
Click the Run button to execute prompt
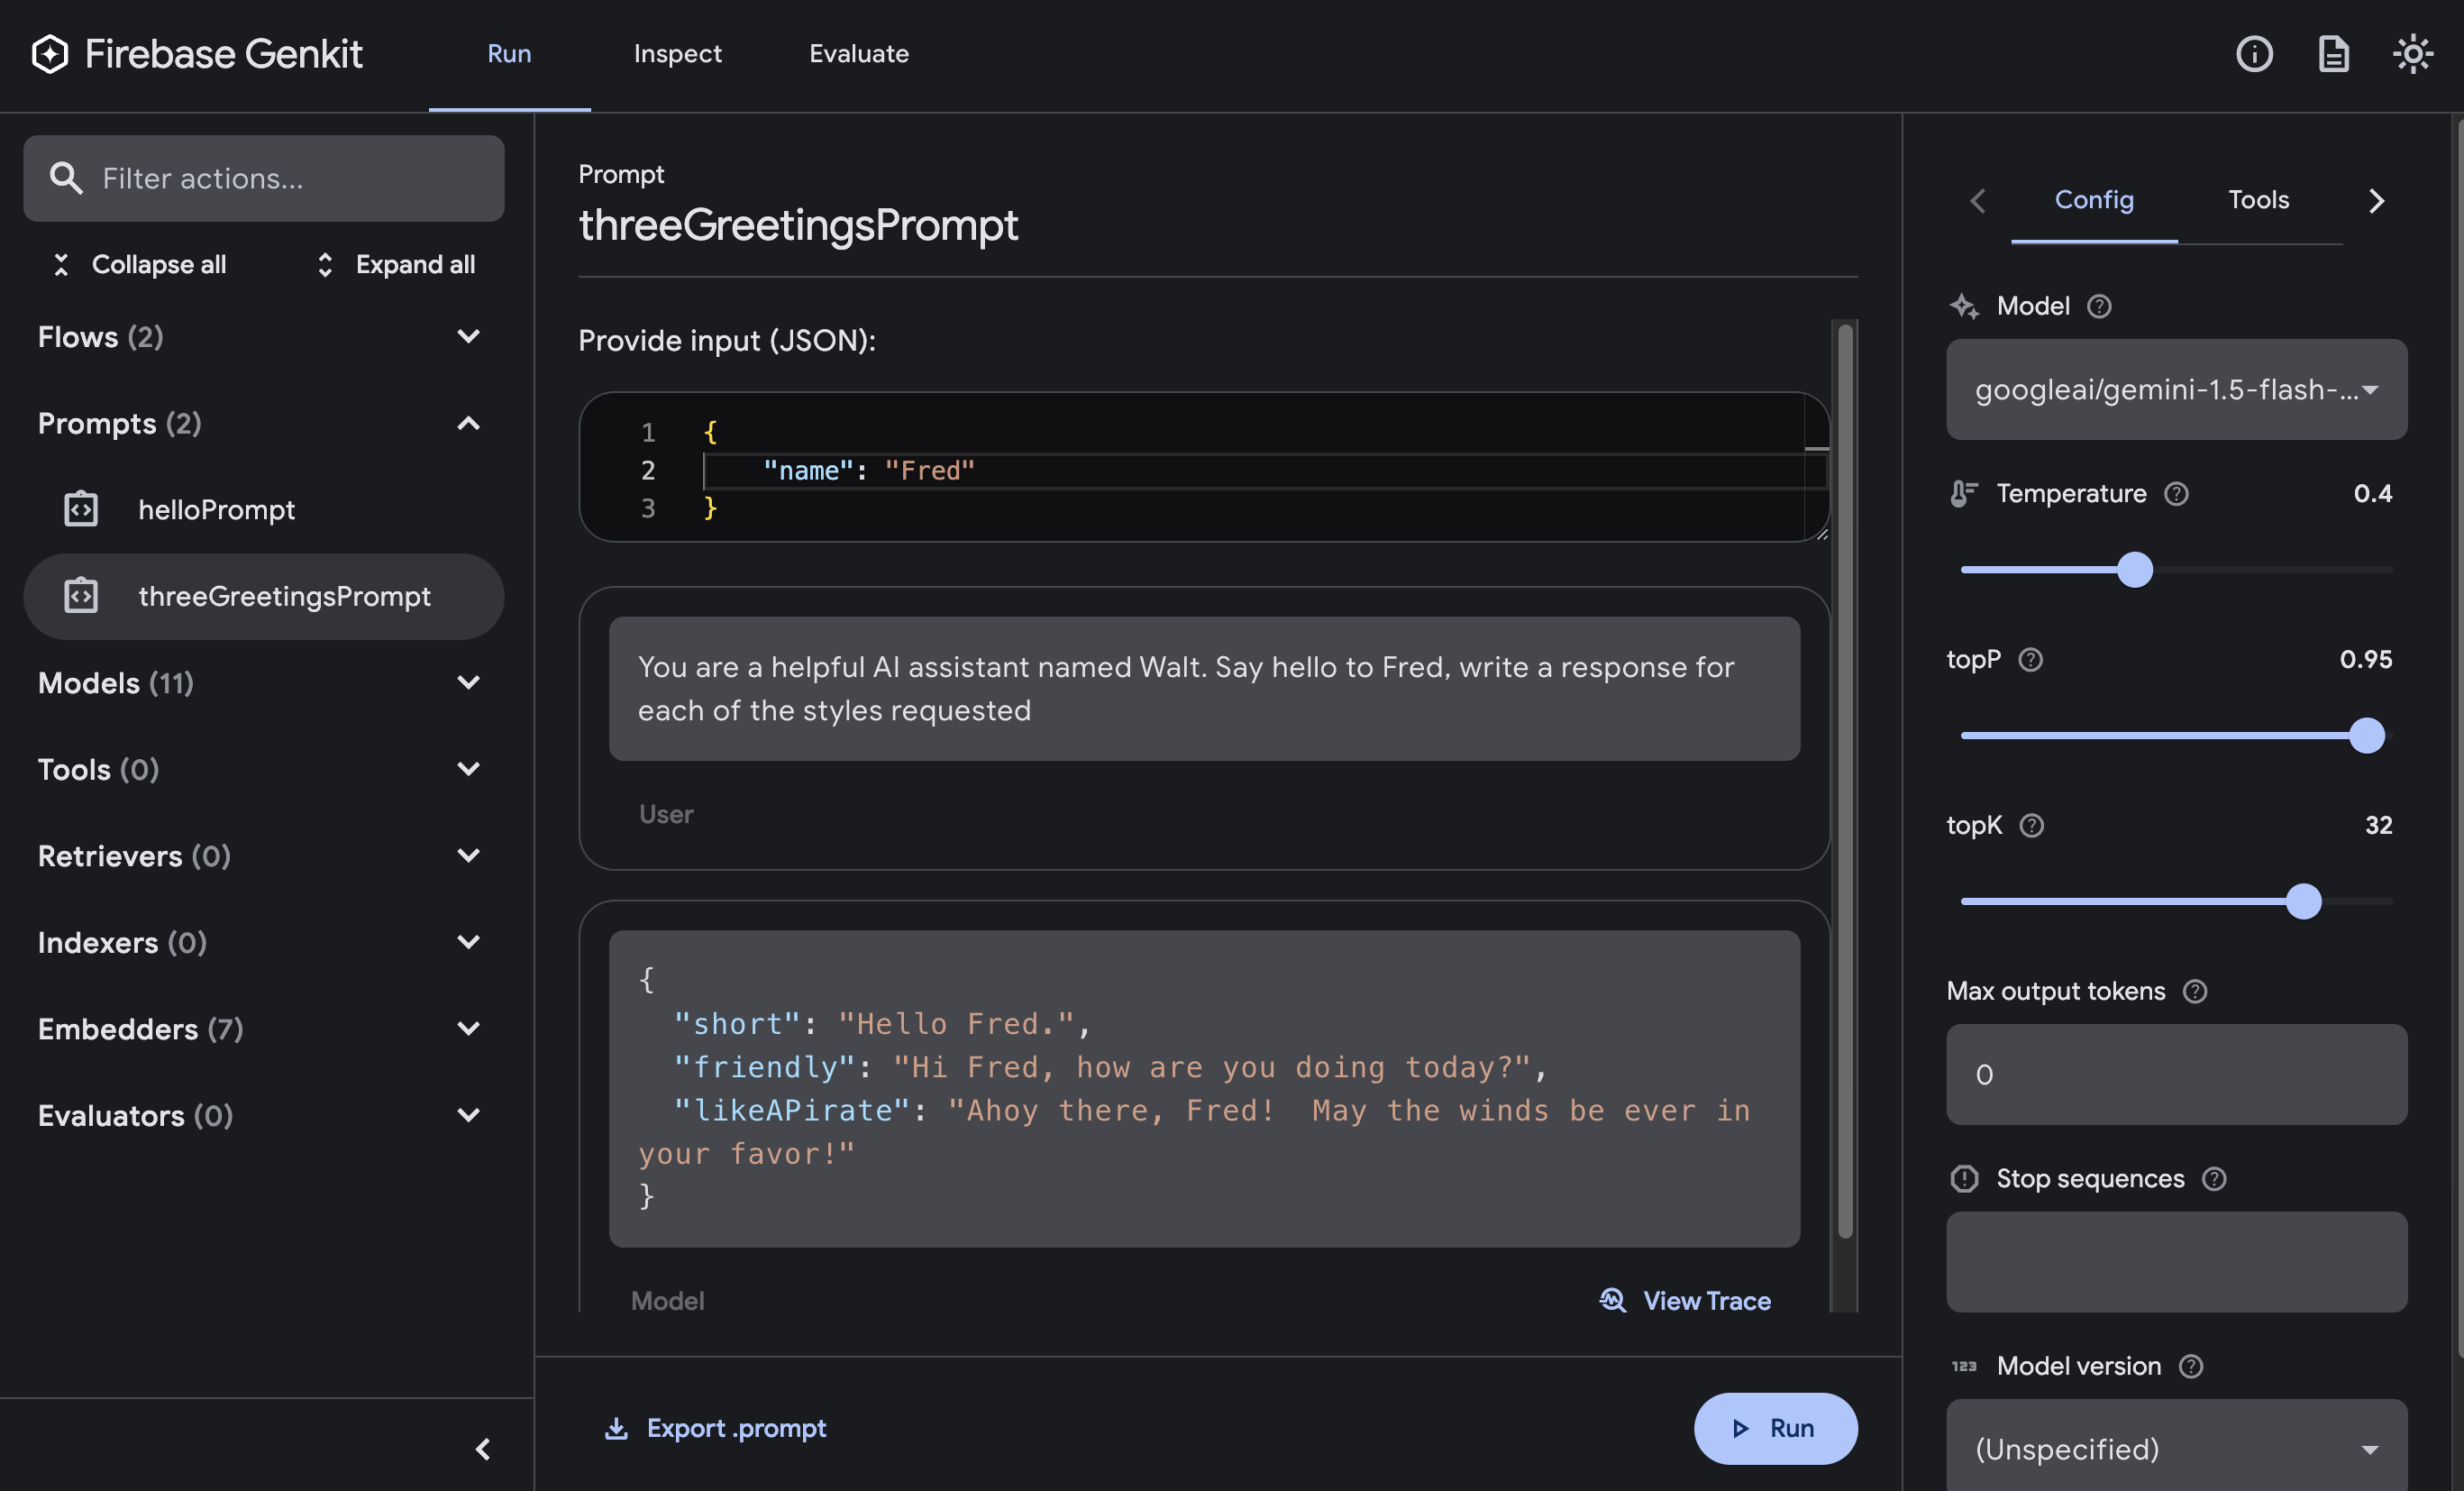click(x=1775, y=1428)
